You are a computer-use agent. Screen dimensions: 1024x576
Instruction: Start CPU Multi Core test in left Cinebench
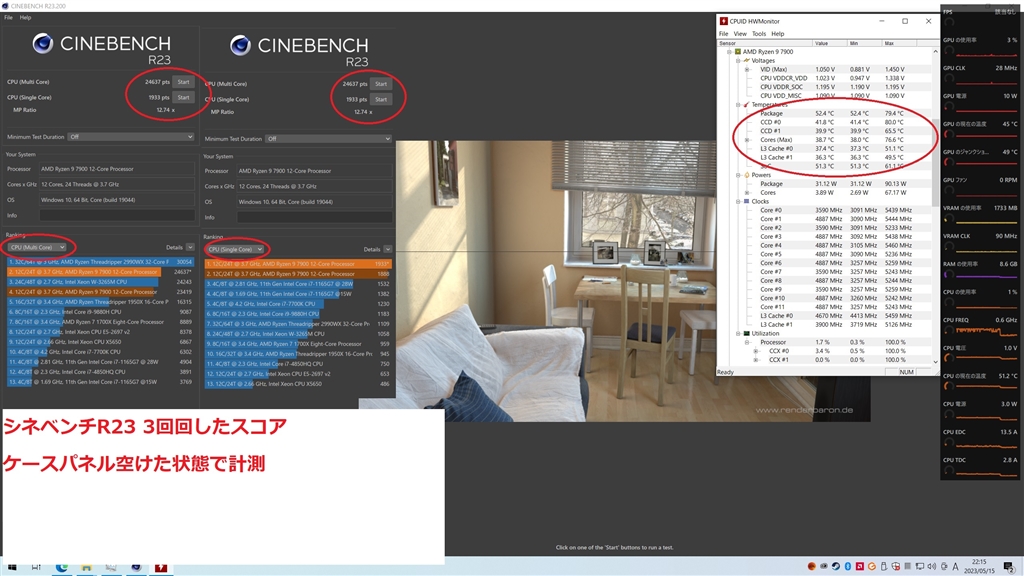pyautogui.click(x=184, y=82)
